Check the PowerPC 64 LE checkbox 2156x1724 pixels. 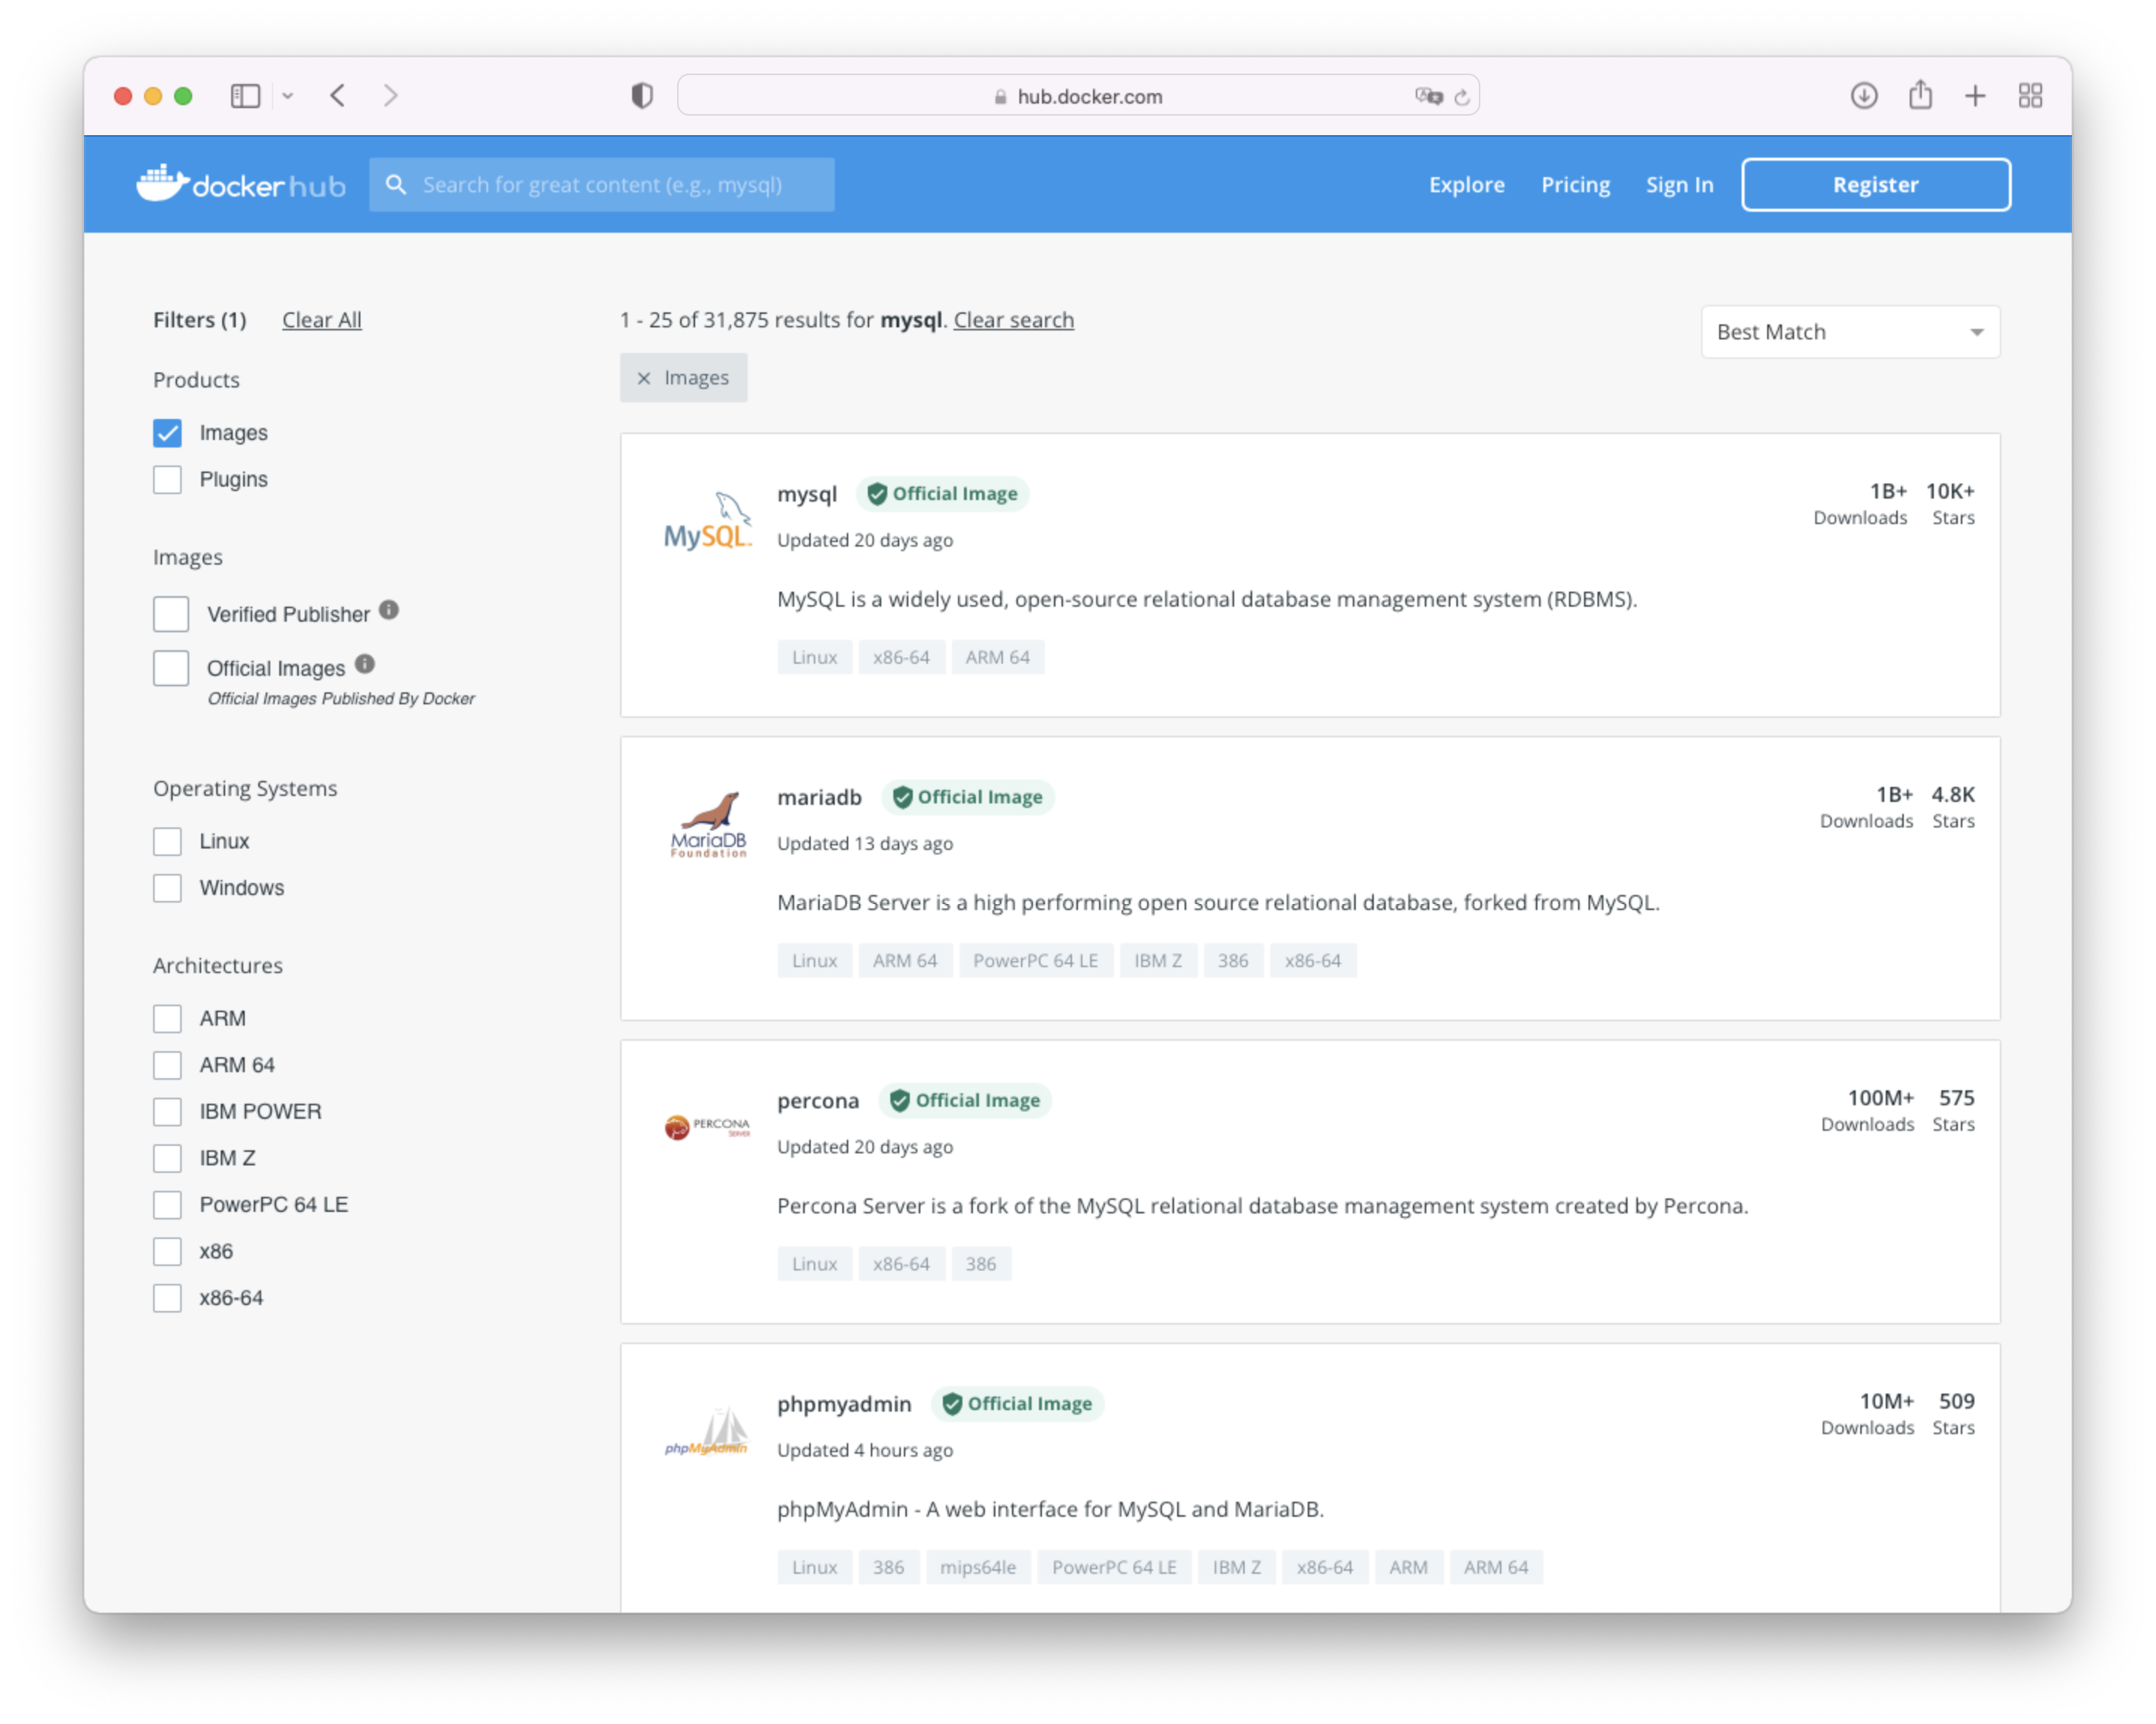168,1205
